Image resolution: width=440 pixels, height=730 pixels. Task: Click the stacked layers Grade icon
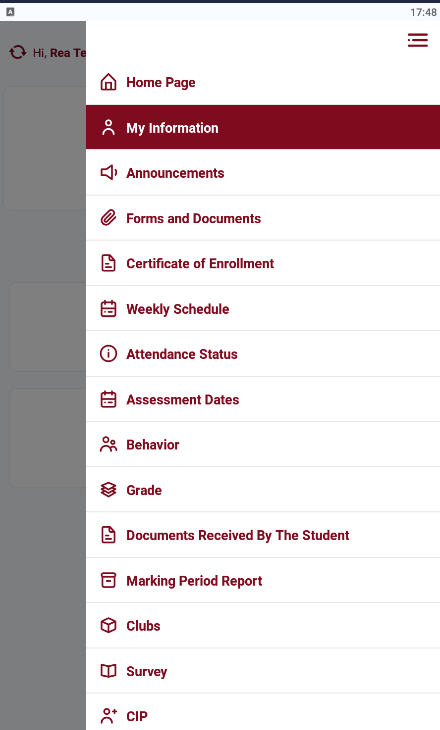tap(108, 490)
